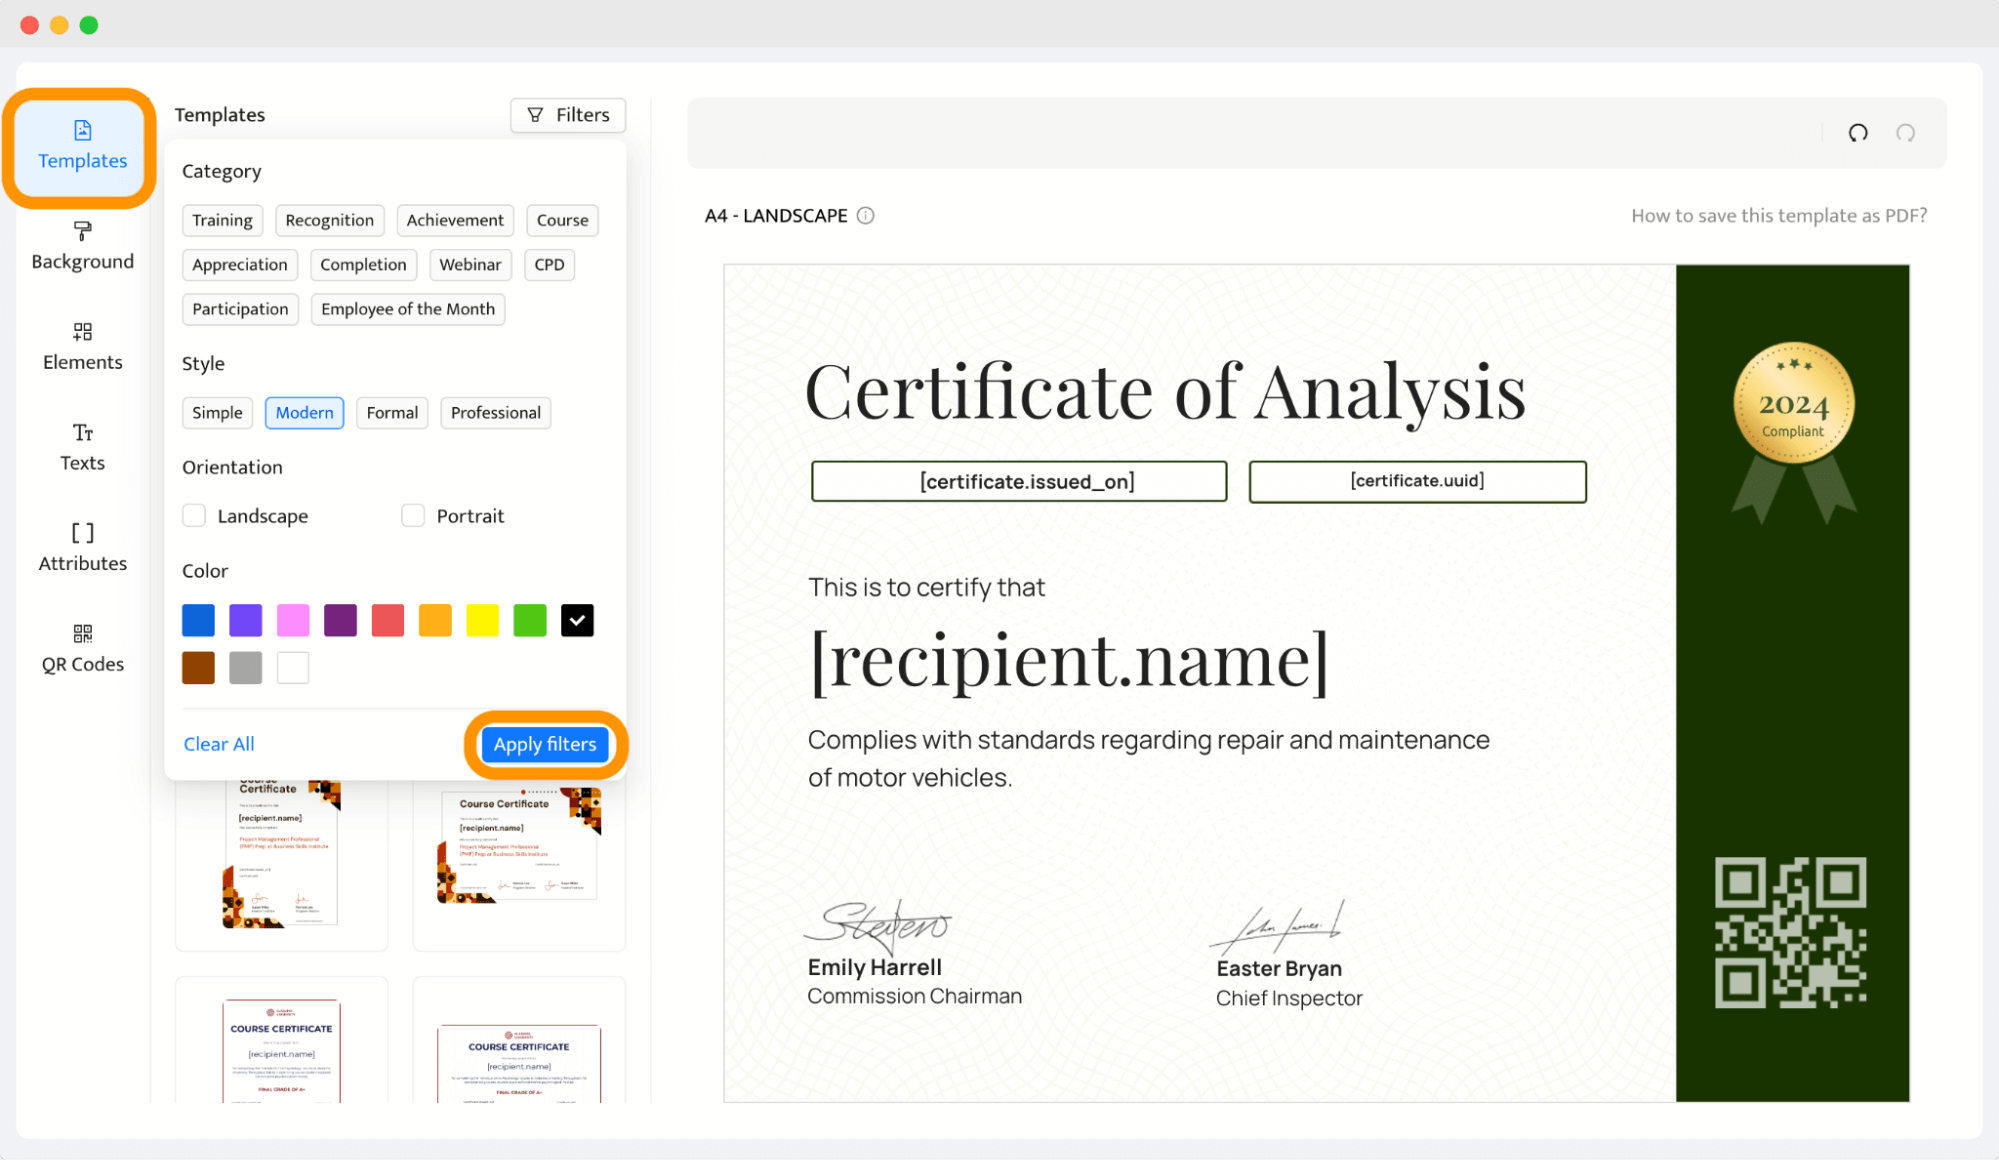The image size is (1999, 1160).
Task: Choose the Formal style chip
Action: 392,413
